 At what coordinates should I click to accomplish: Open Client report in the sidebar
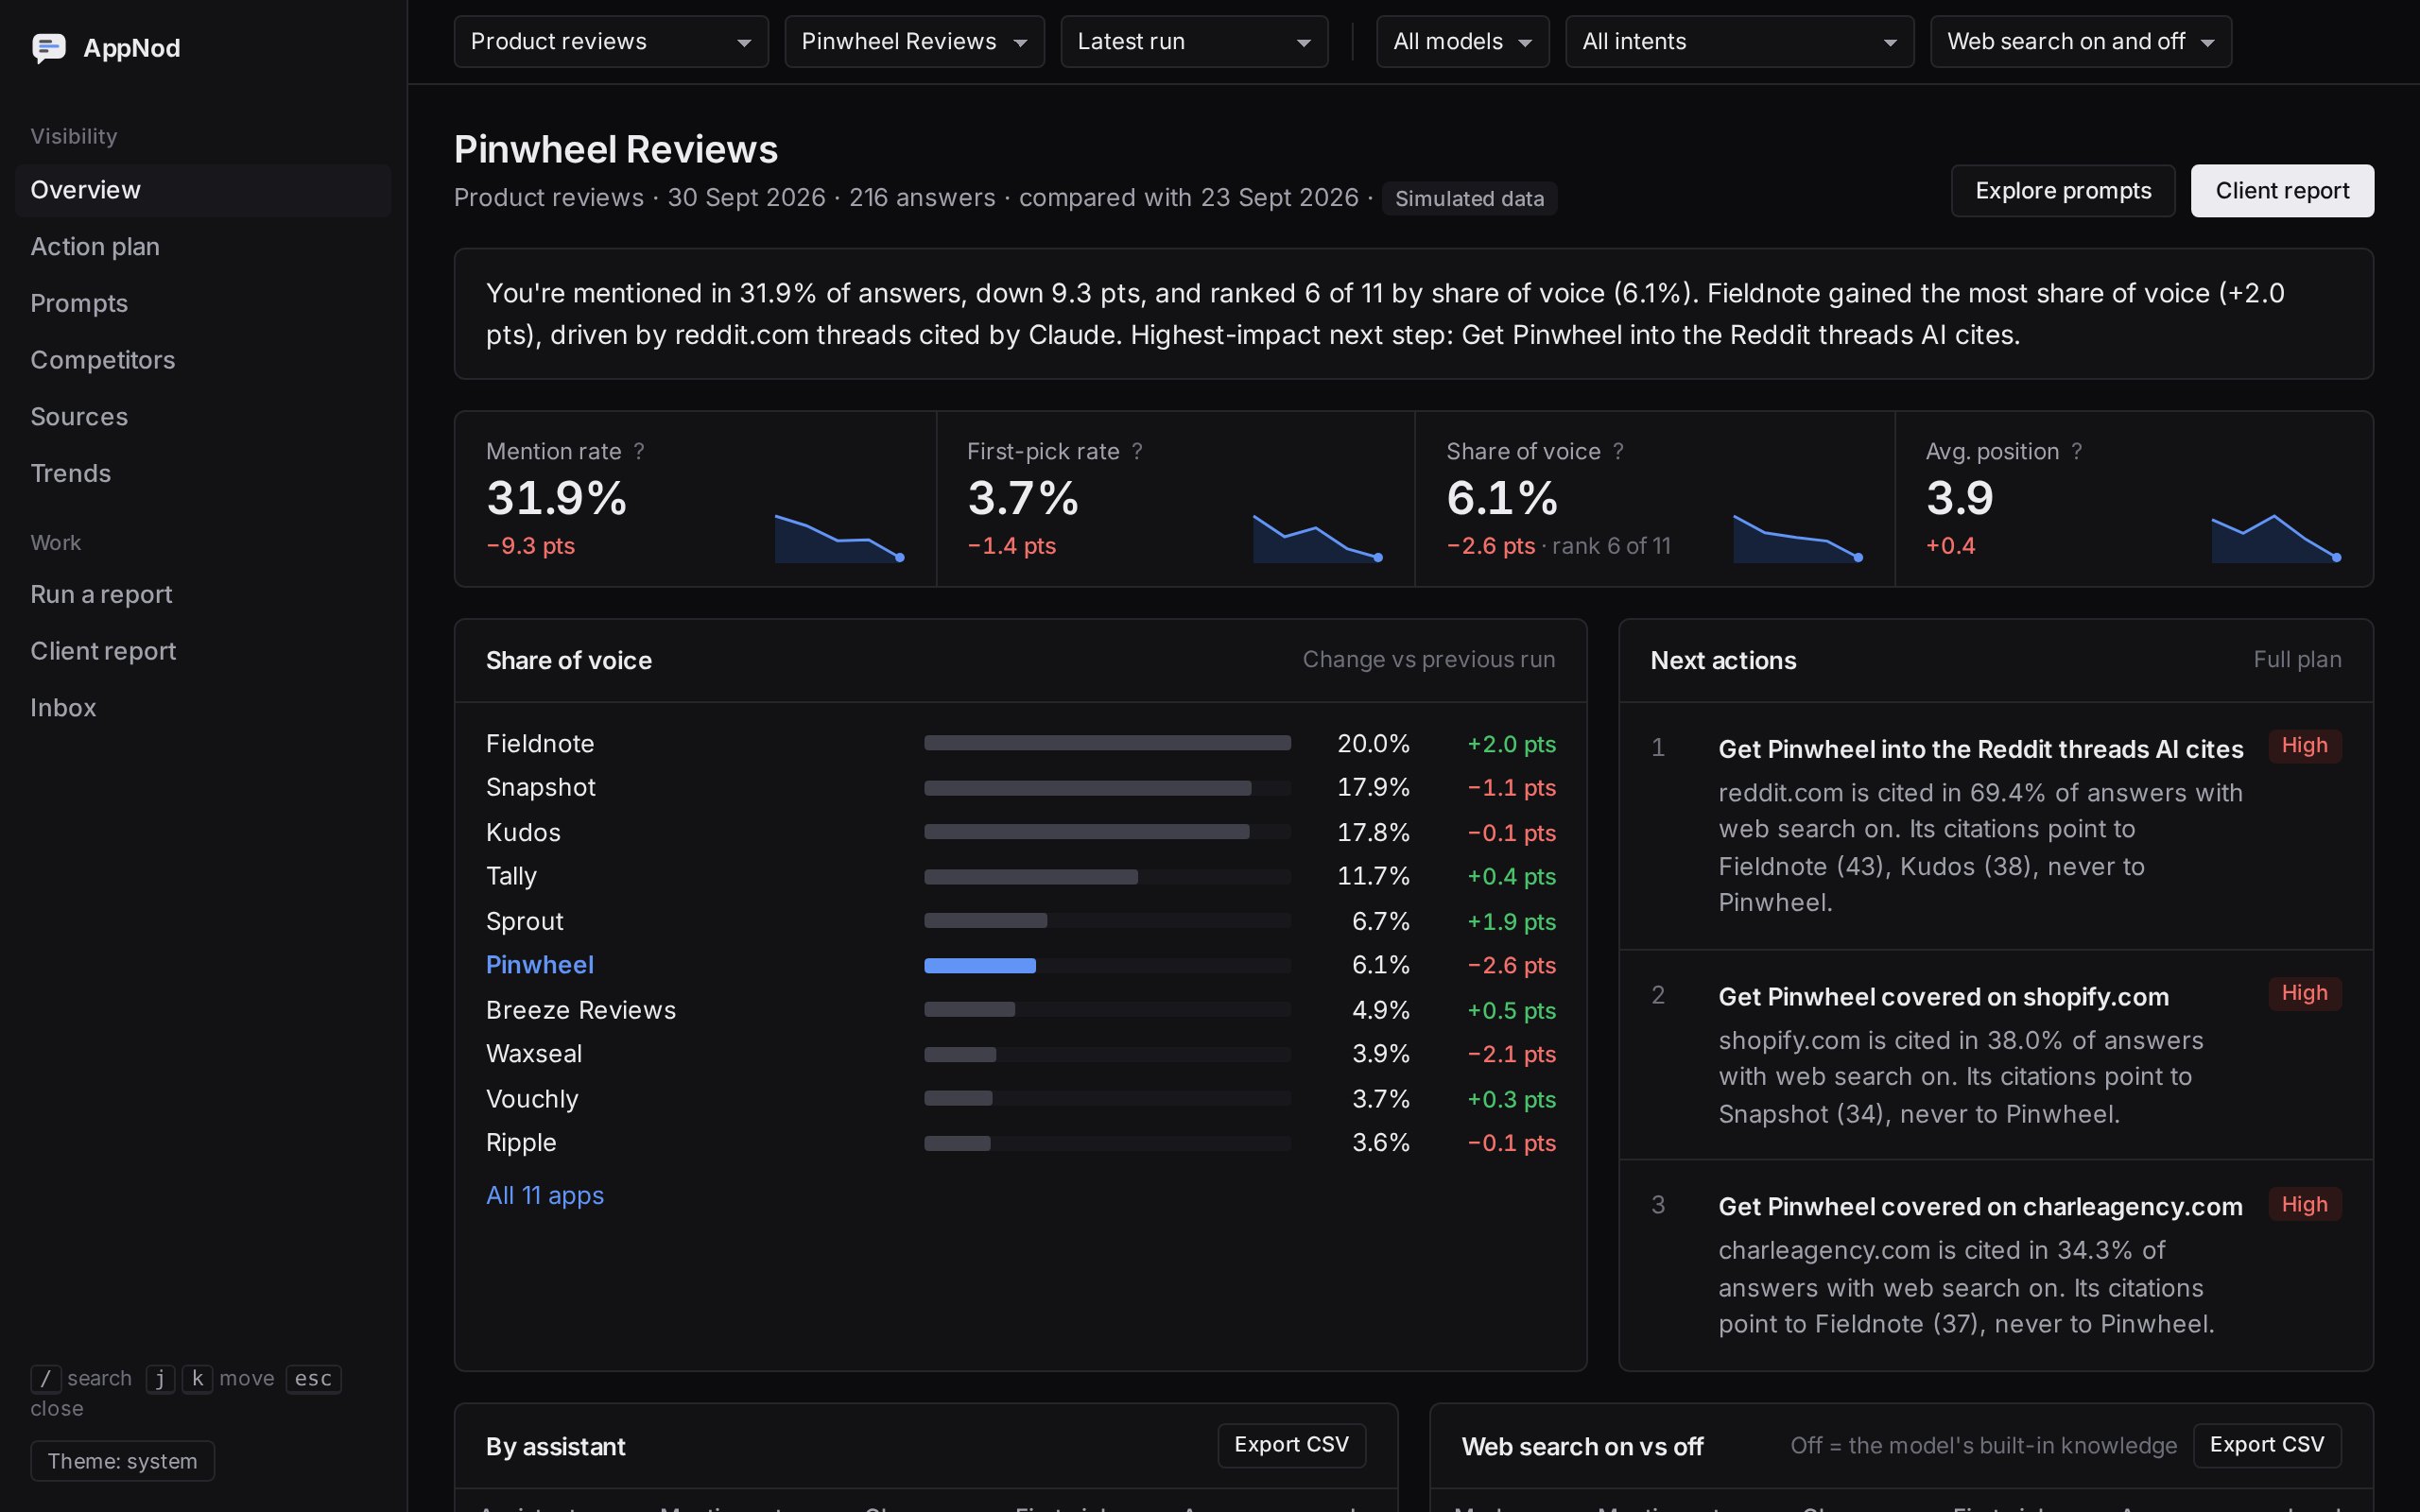(x=203, y=651)
